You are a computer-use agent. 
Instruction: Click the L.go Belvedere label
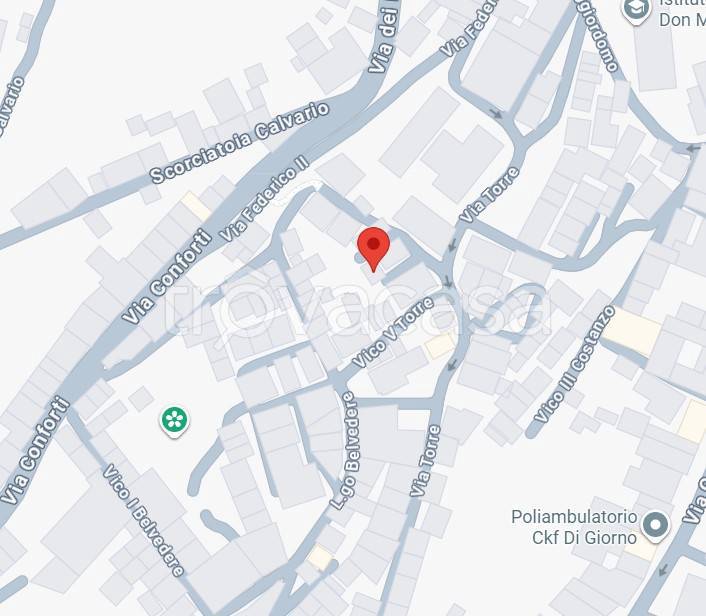click(345, 451)
